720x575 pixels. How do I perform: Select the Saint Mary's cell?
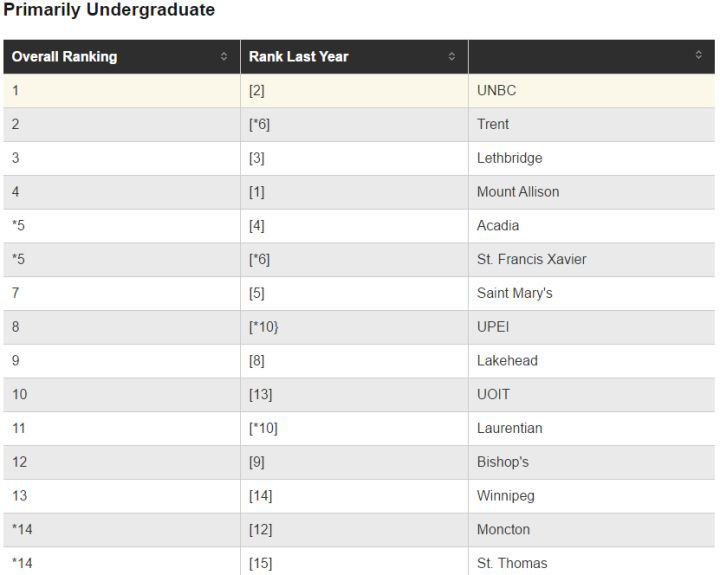click(514, 294)
